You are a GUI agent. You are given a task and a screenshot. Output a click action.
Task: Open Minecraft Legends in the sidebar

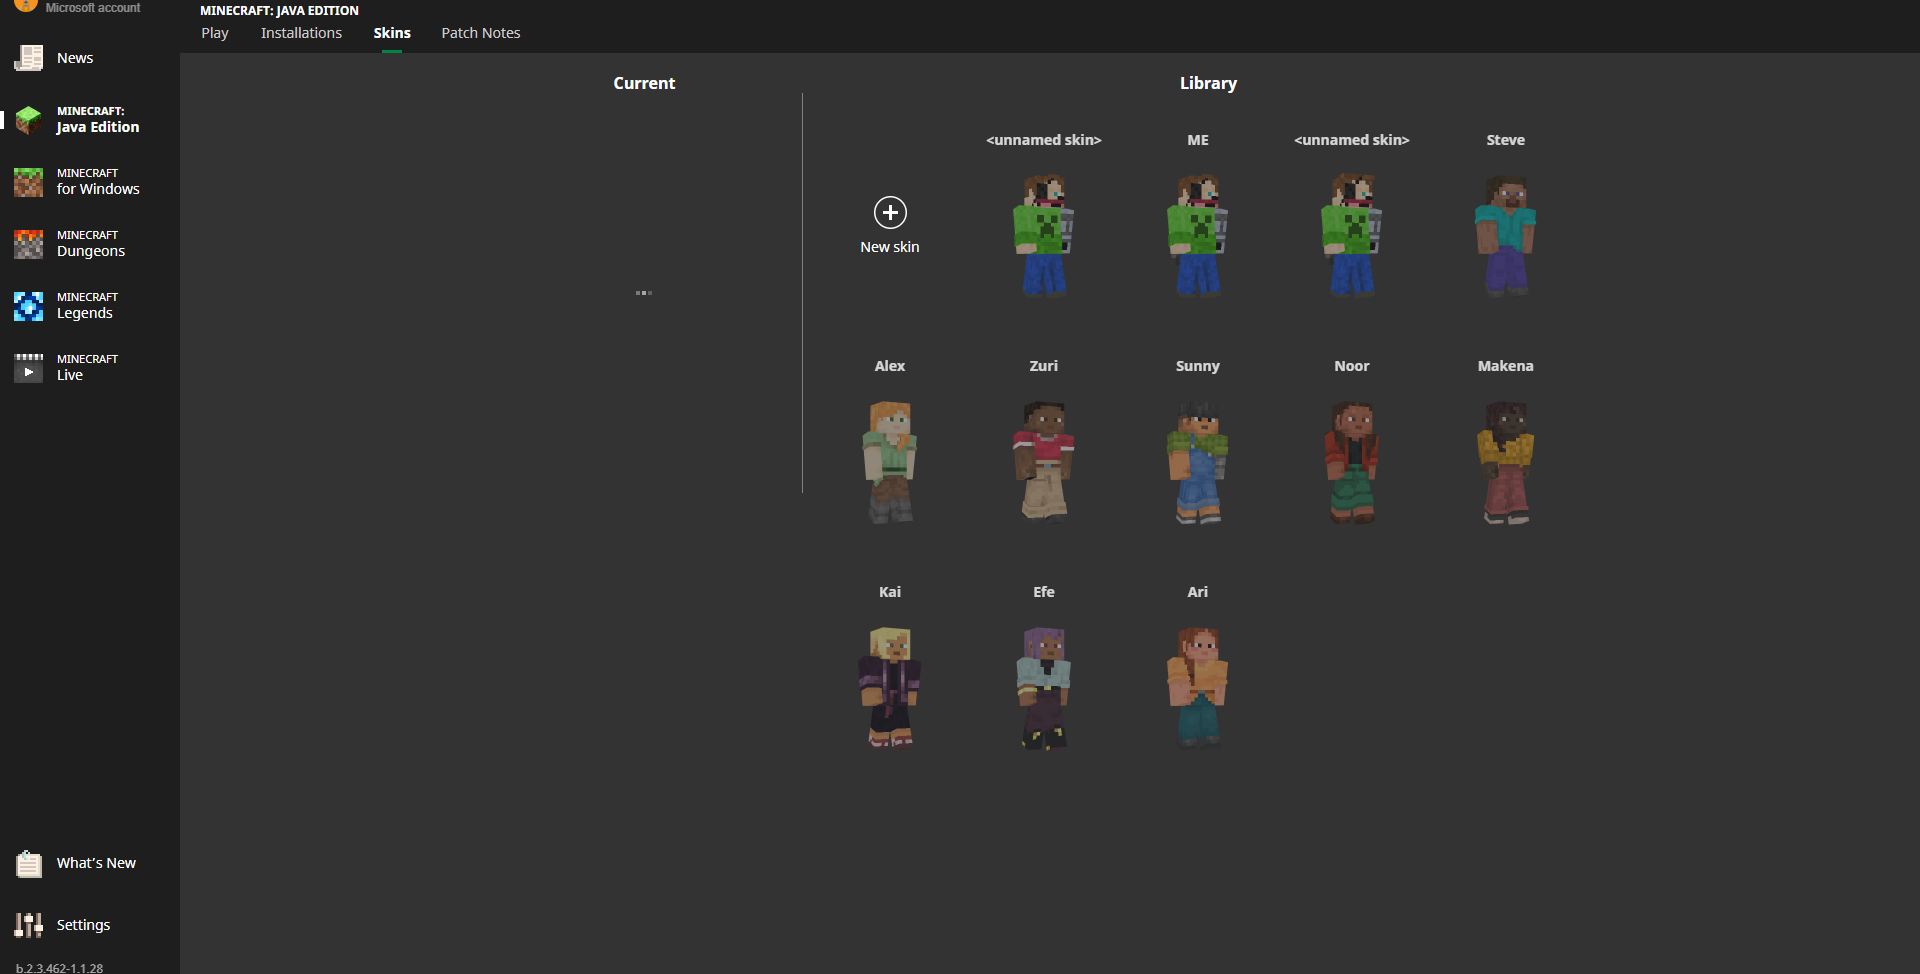coord(88,306)
